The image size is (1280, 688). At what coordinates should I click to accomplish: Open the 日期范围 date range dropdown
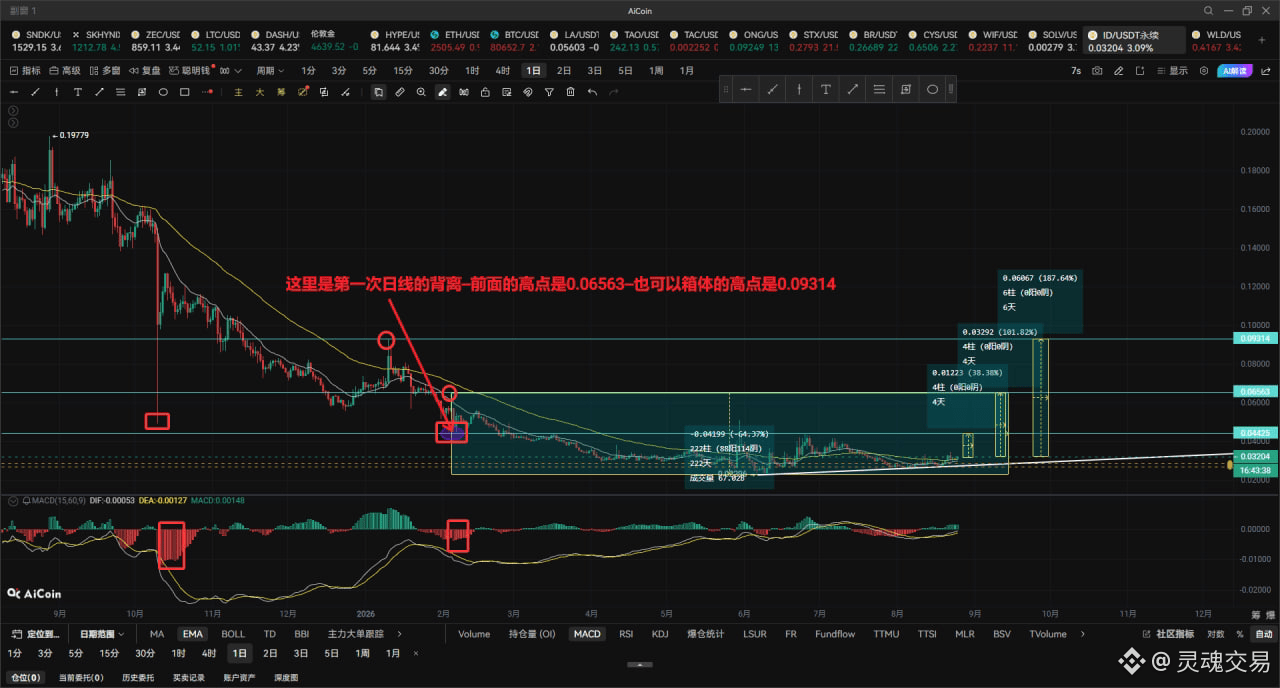tap(102, 634)
